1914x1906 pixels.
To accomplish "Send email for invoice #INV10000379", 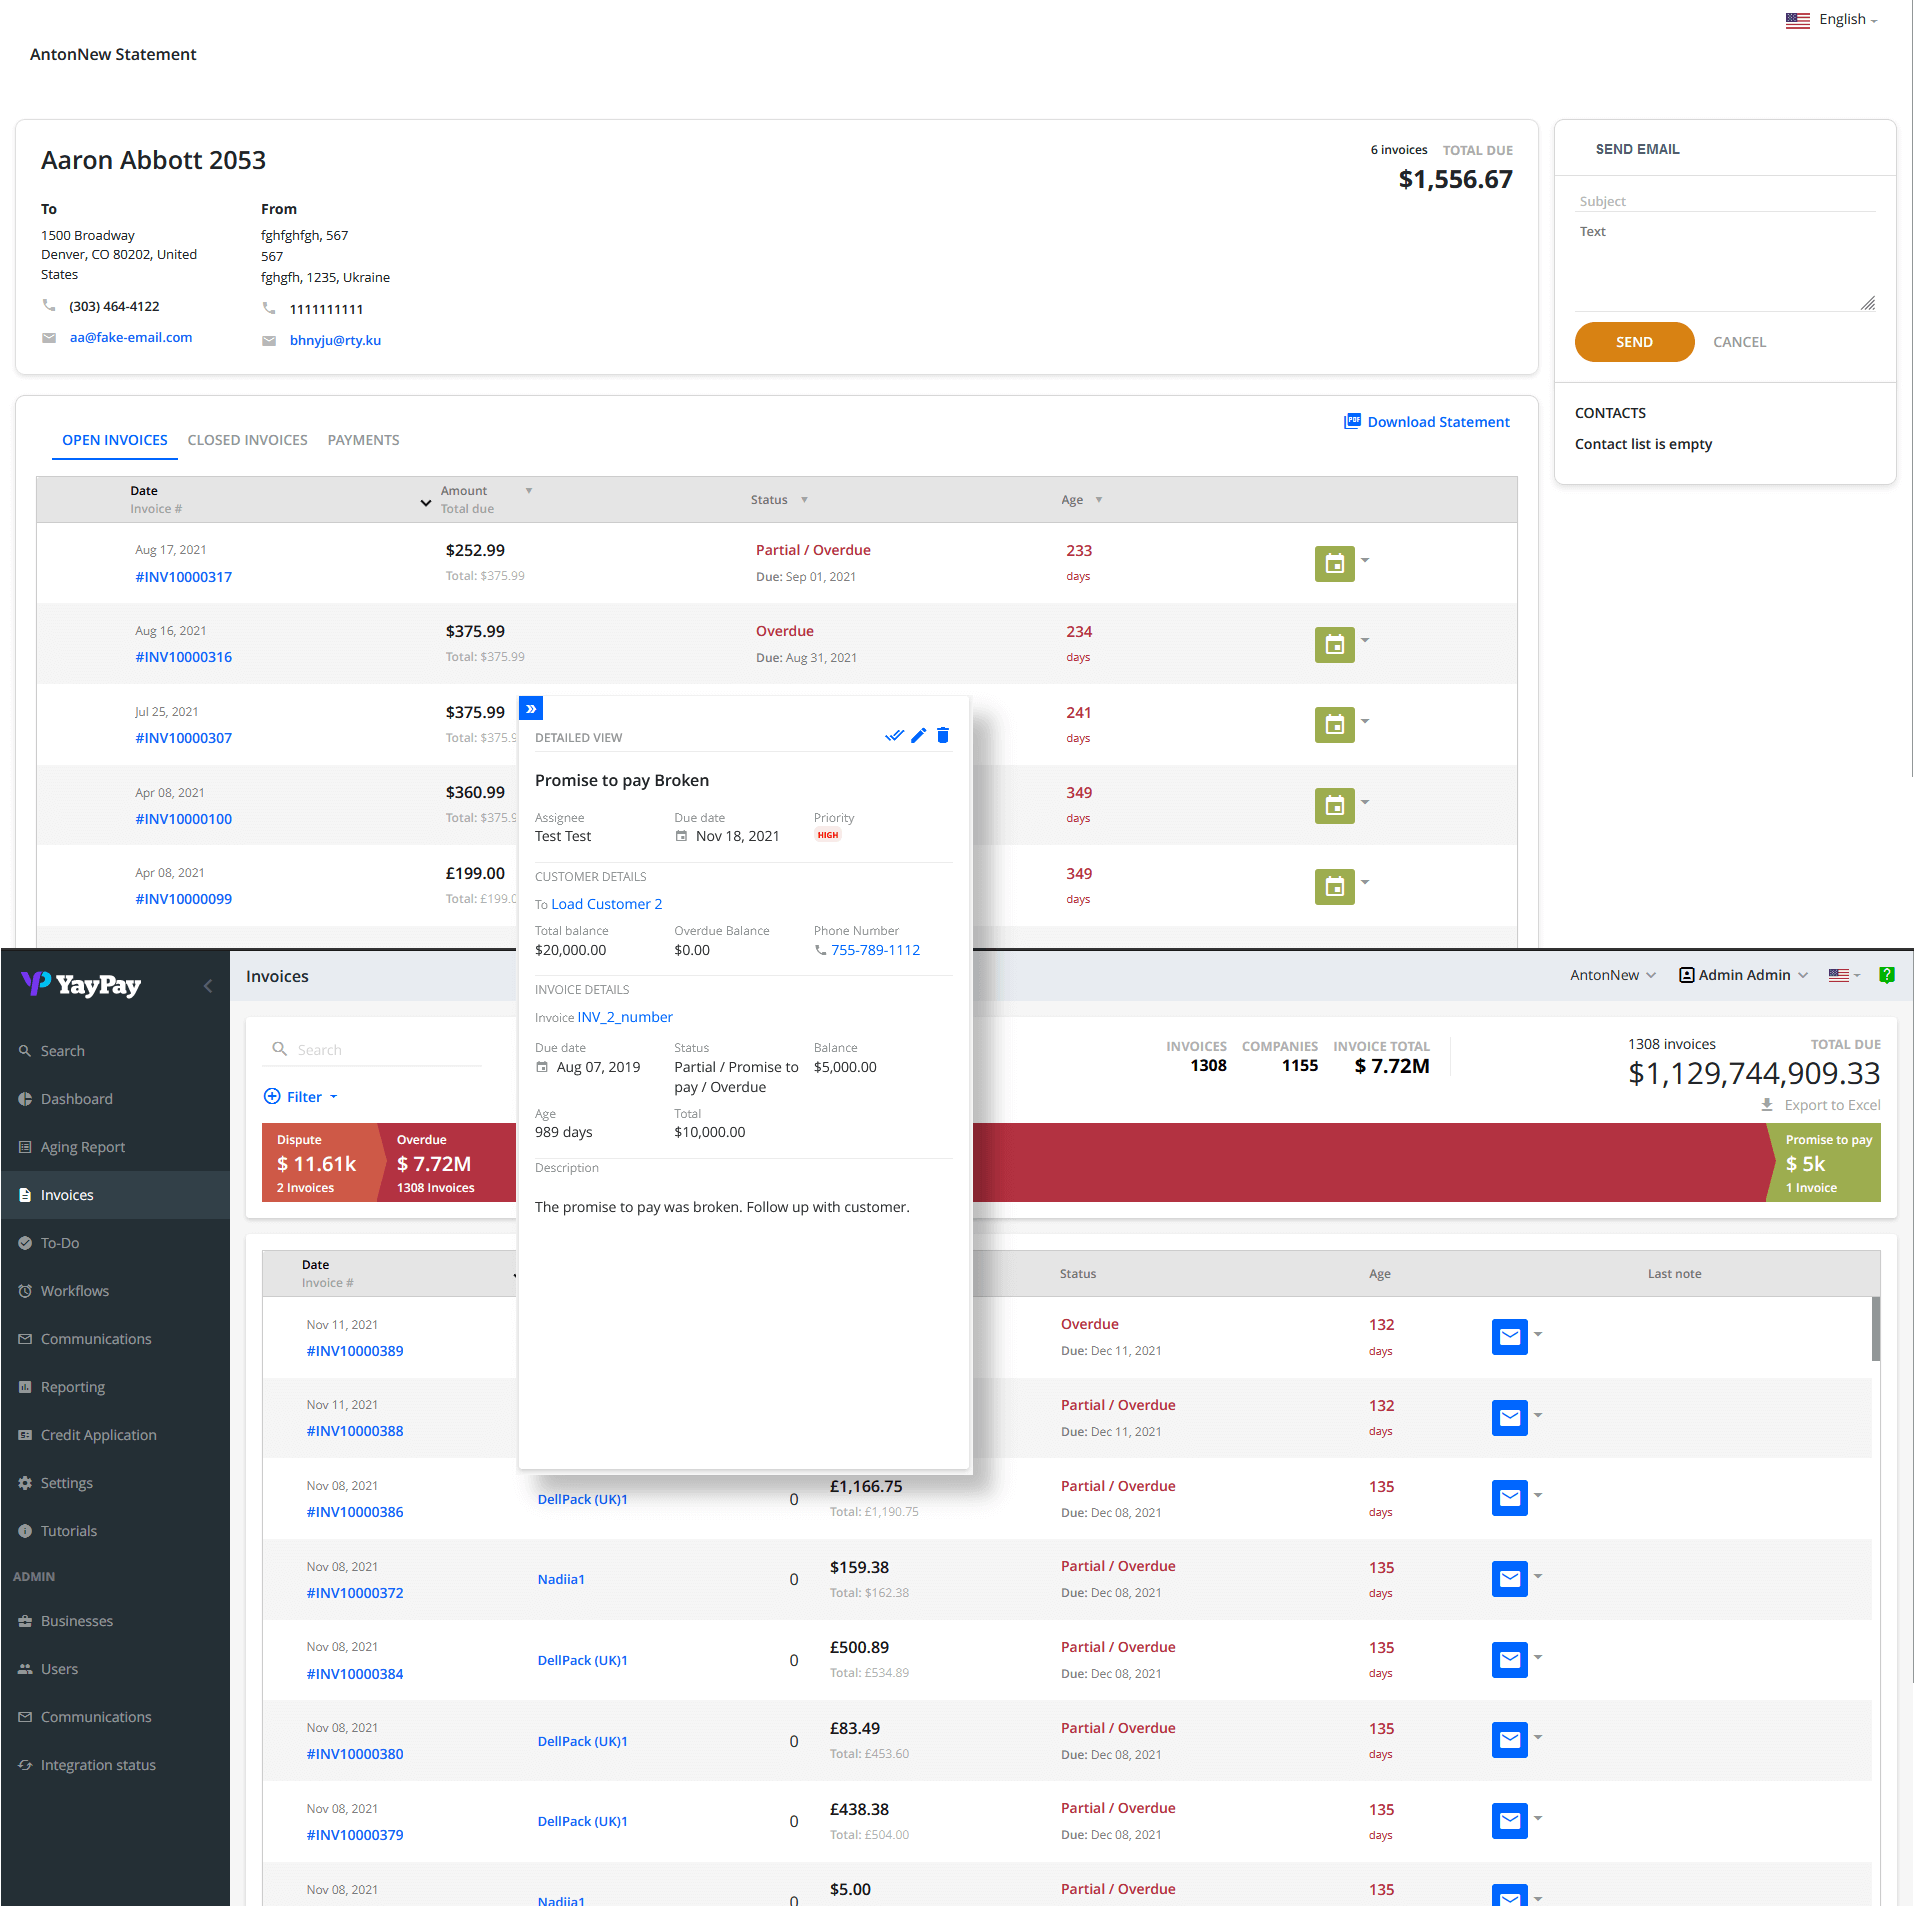I will [x=1509, y=1821].
